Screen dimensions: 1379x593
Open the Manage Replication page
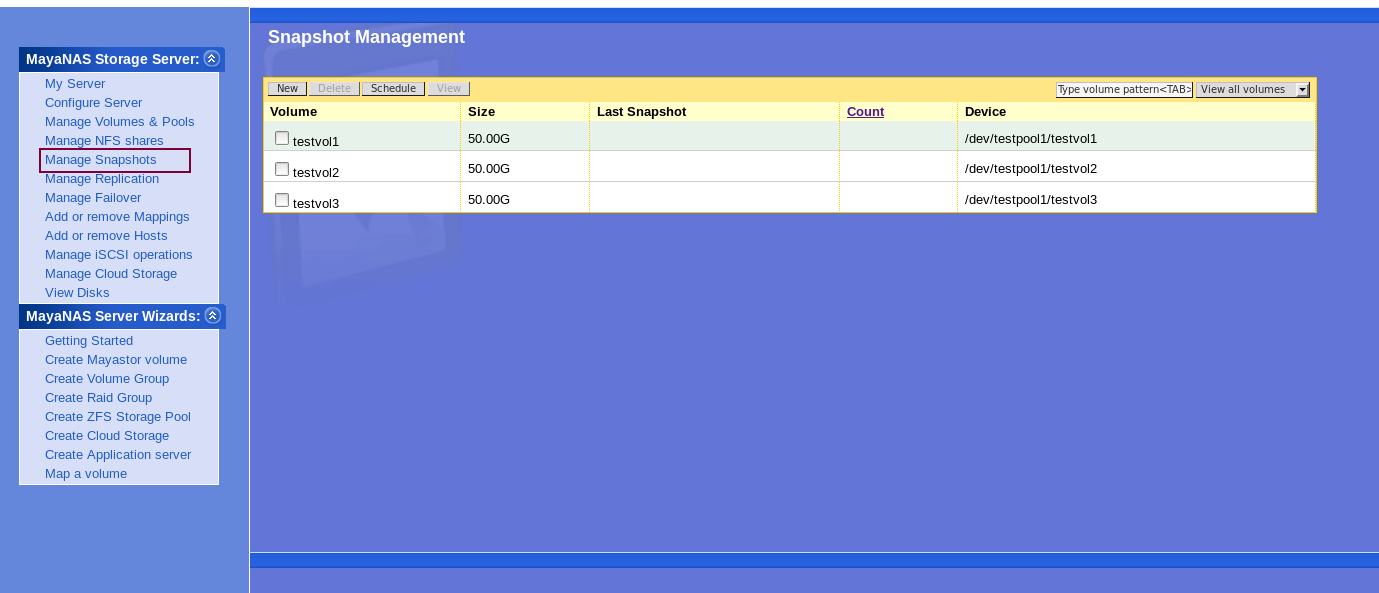point(102,179)
